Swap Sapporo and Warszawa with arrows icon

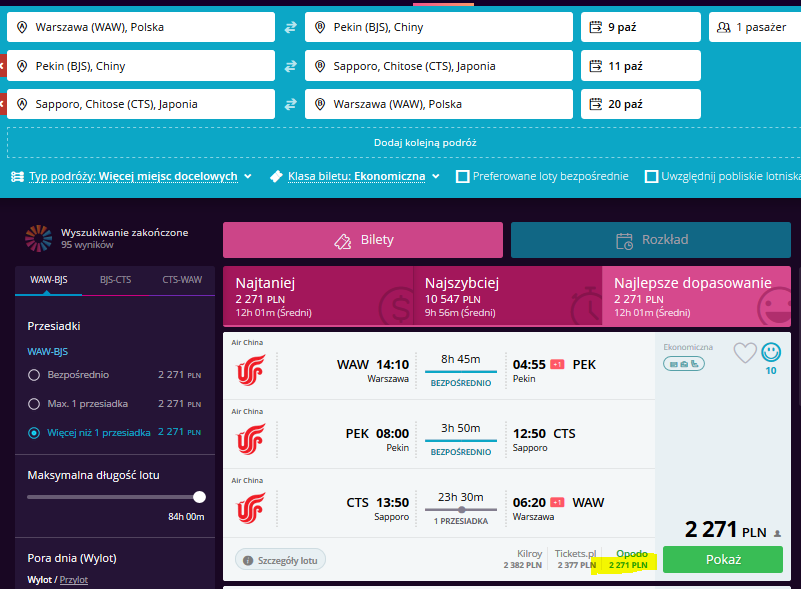pyautogui.click(x=290, y=104)
